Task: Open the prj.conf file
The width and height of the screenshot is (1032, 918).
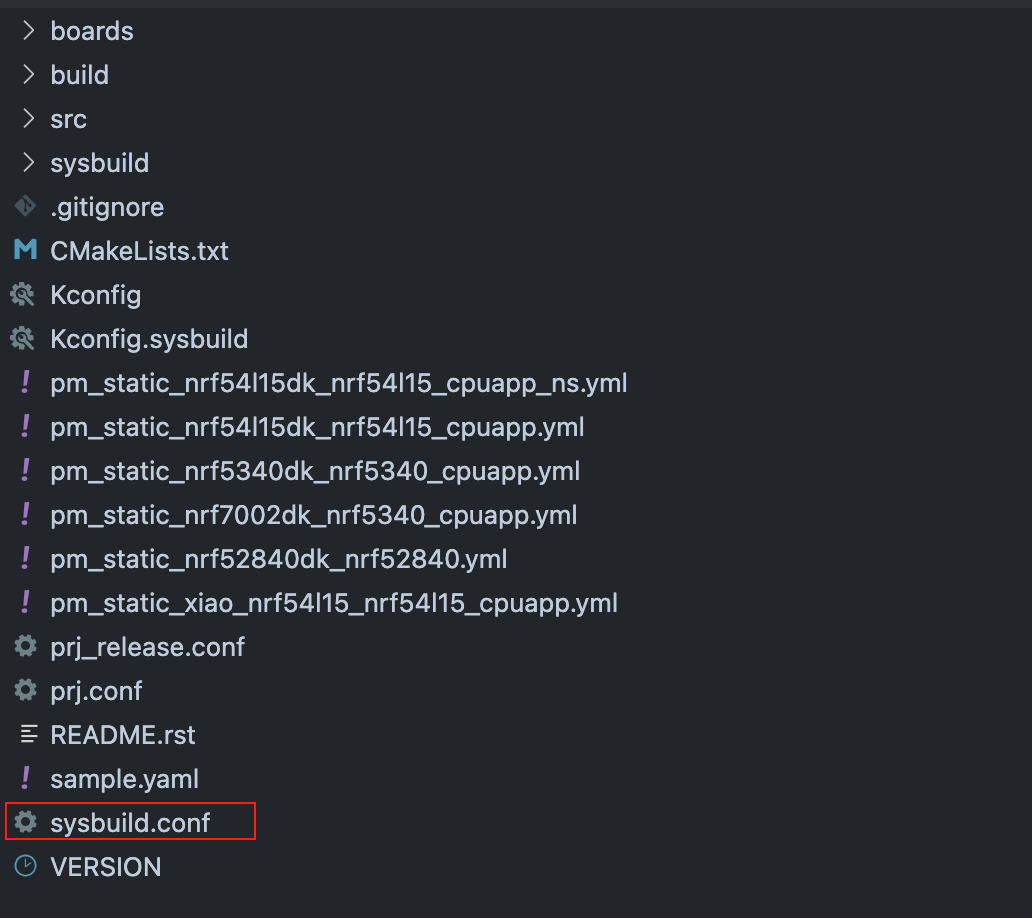Action: point(96,691)
